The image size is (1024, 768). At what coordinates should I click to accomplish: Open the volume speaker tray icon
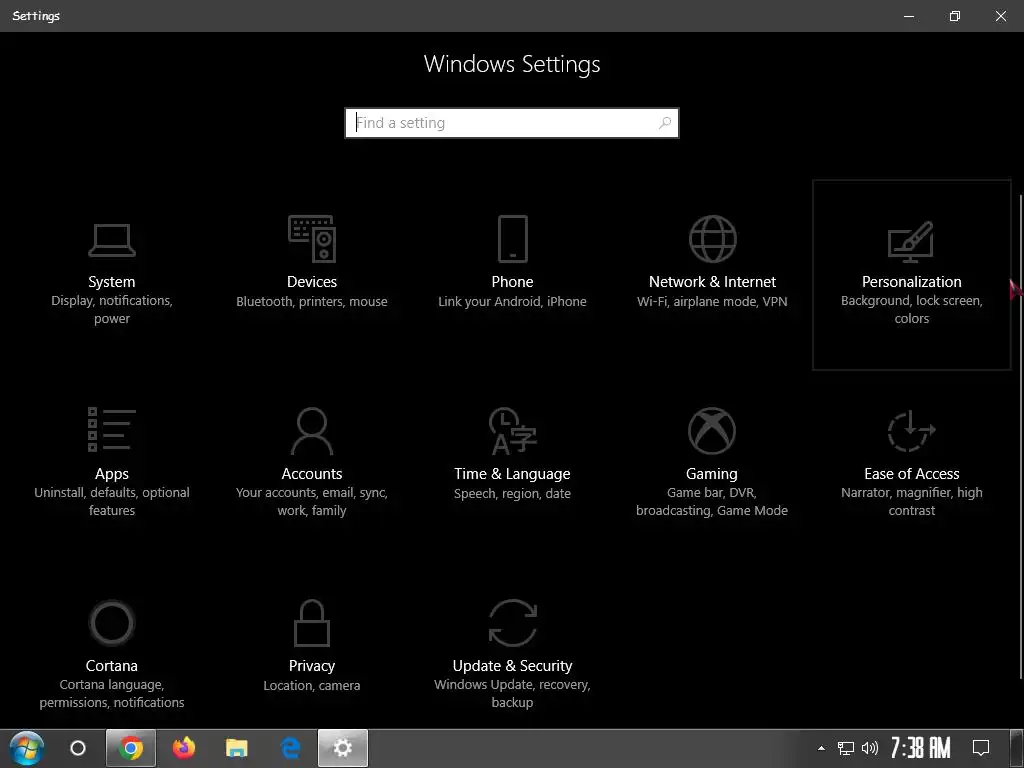(x=869, y=748)
